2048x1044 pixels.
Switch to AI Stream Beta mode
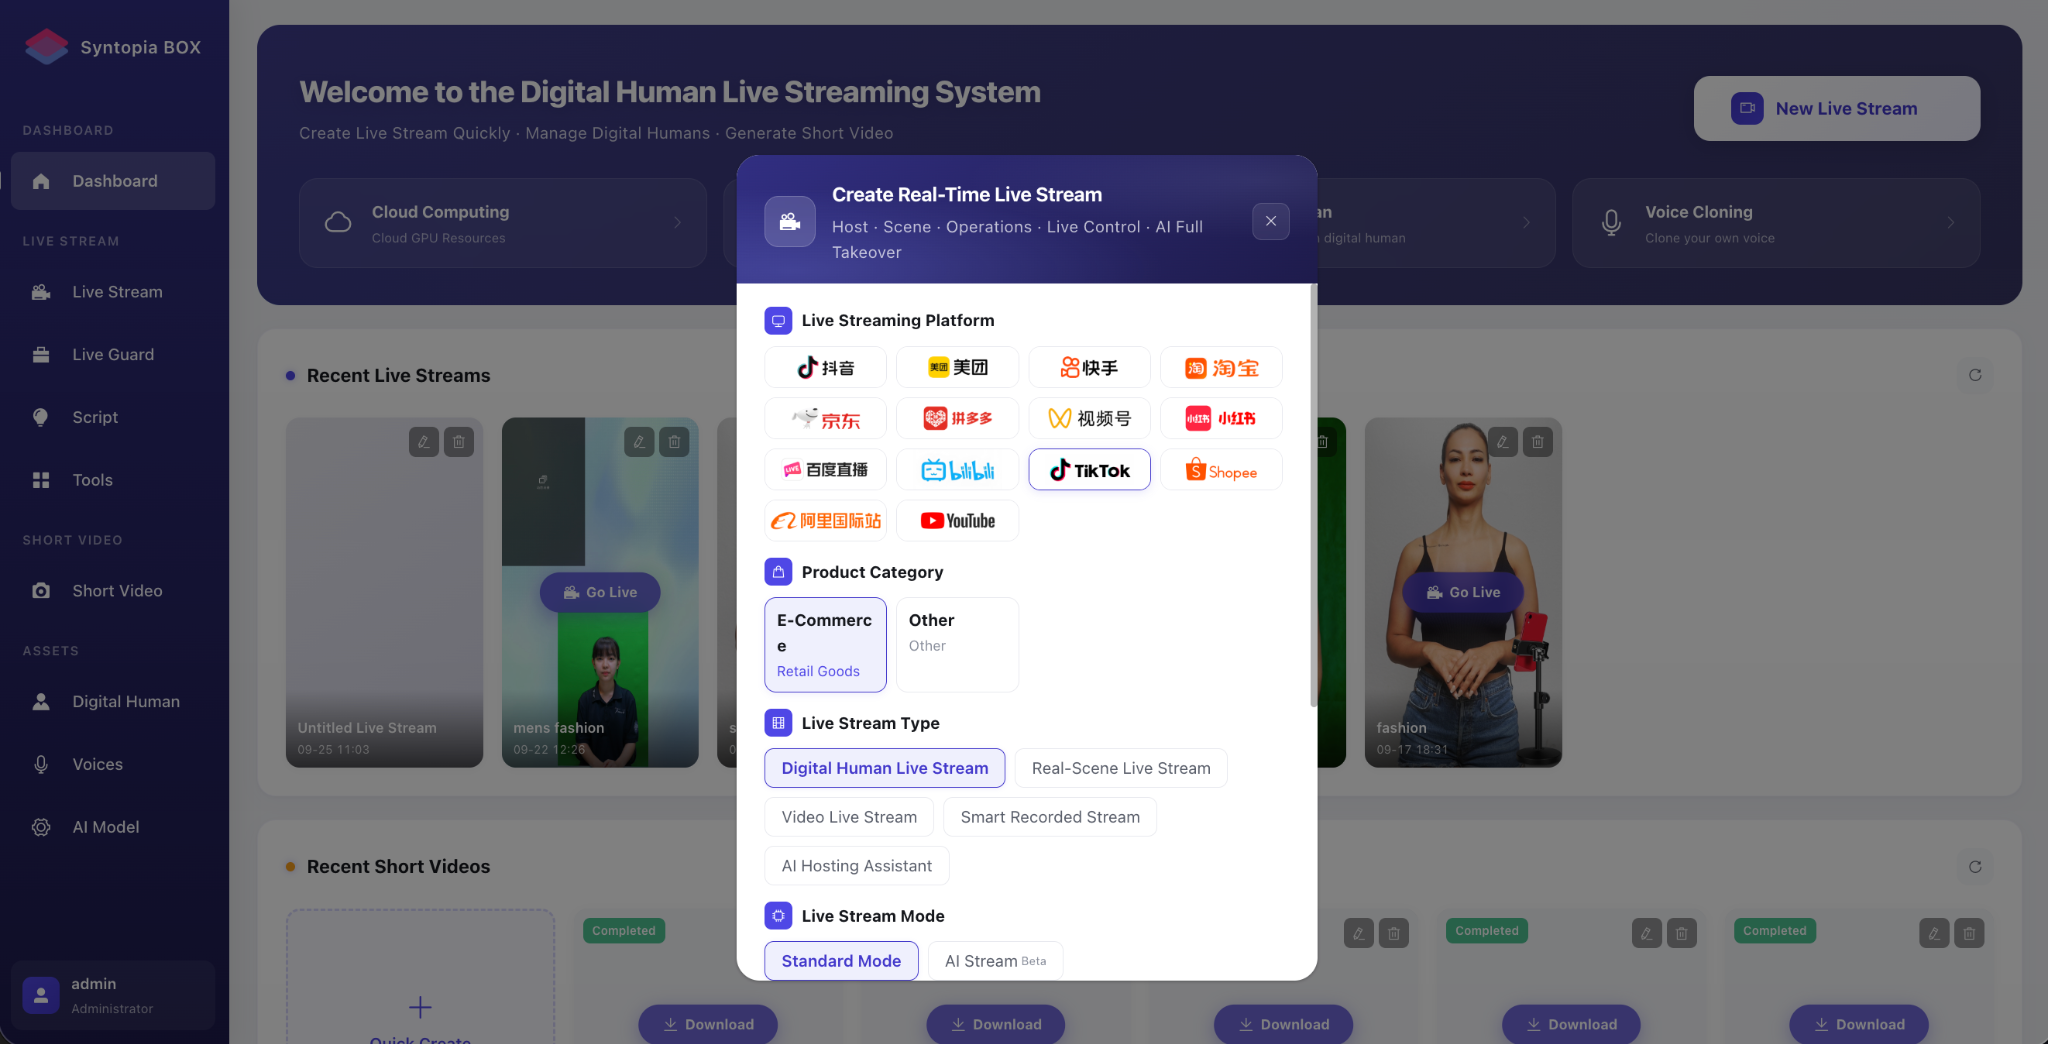pyautogui.click(x=996, y=961)
